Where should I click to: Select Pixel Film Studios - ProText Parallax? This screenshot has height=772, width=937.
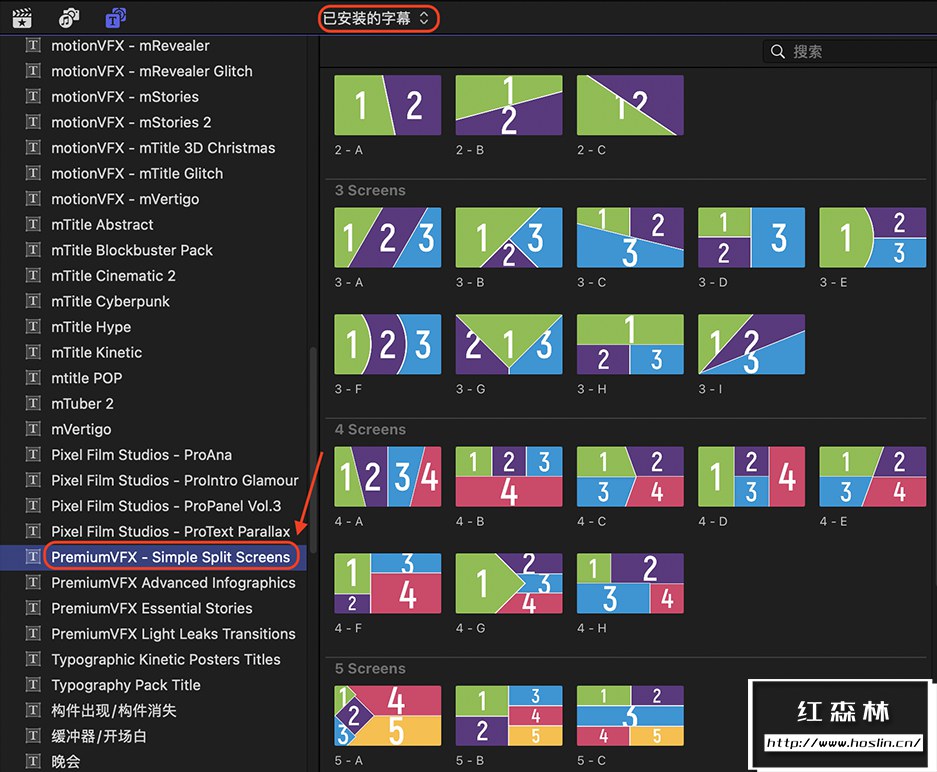[171, 531]
